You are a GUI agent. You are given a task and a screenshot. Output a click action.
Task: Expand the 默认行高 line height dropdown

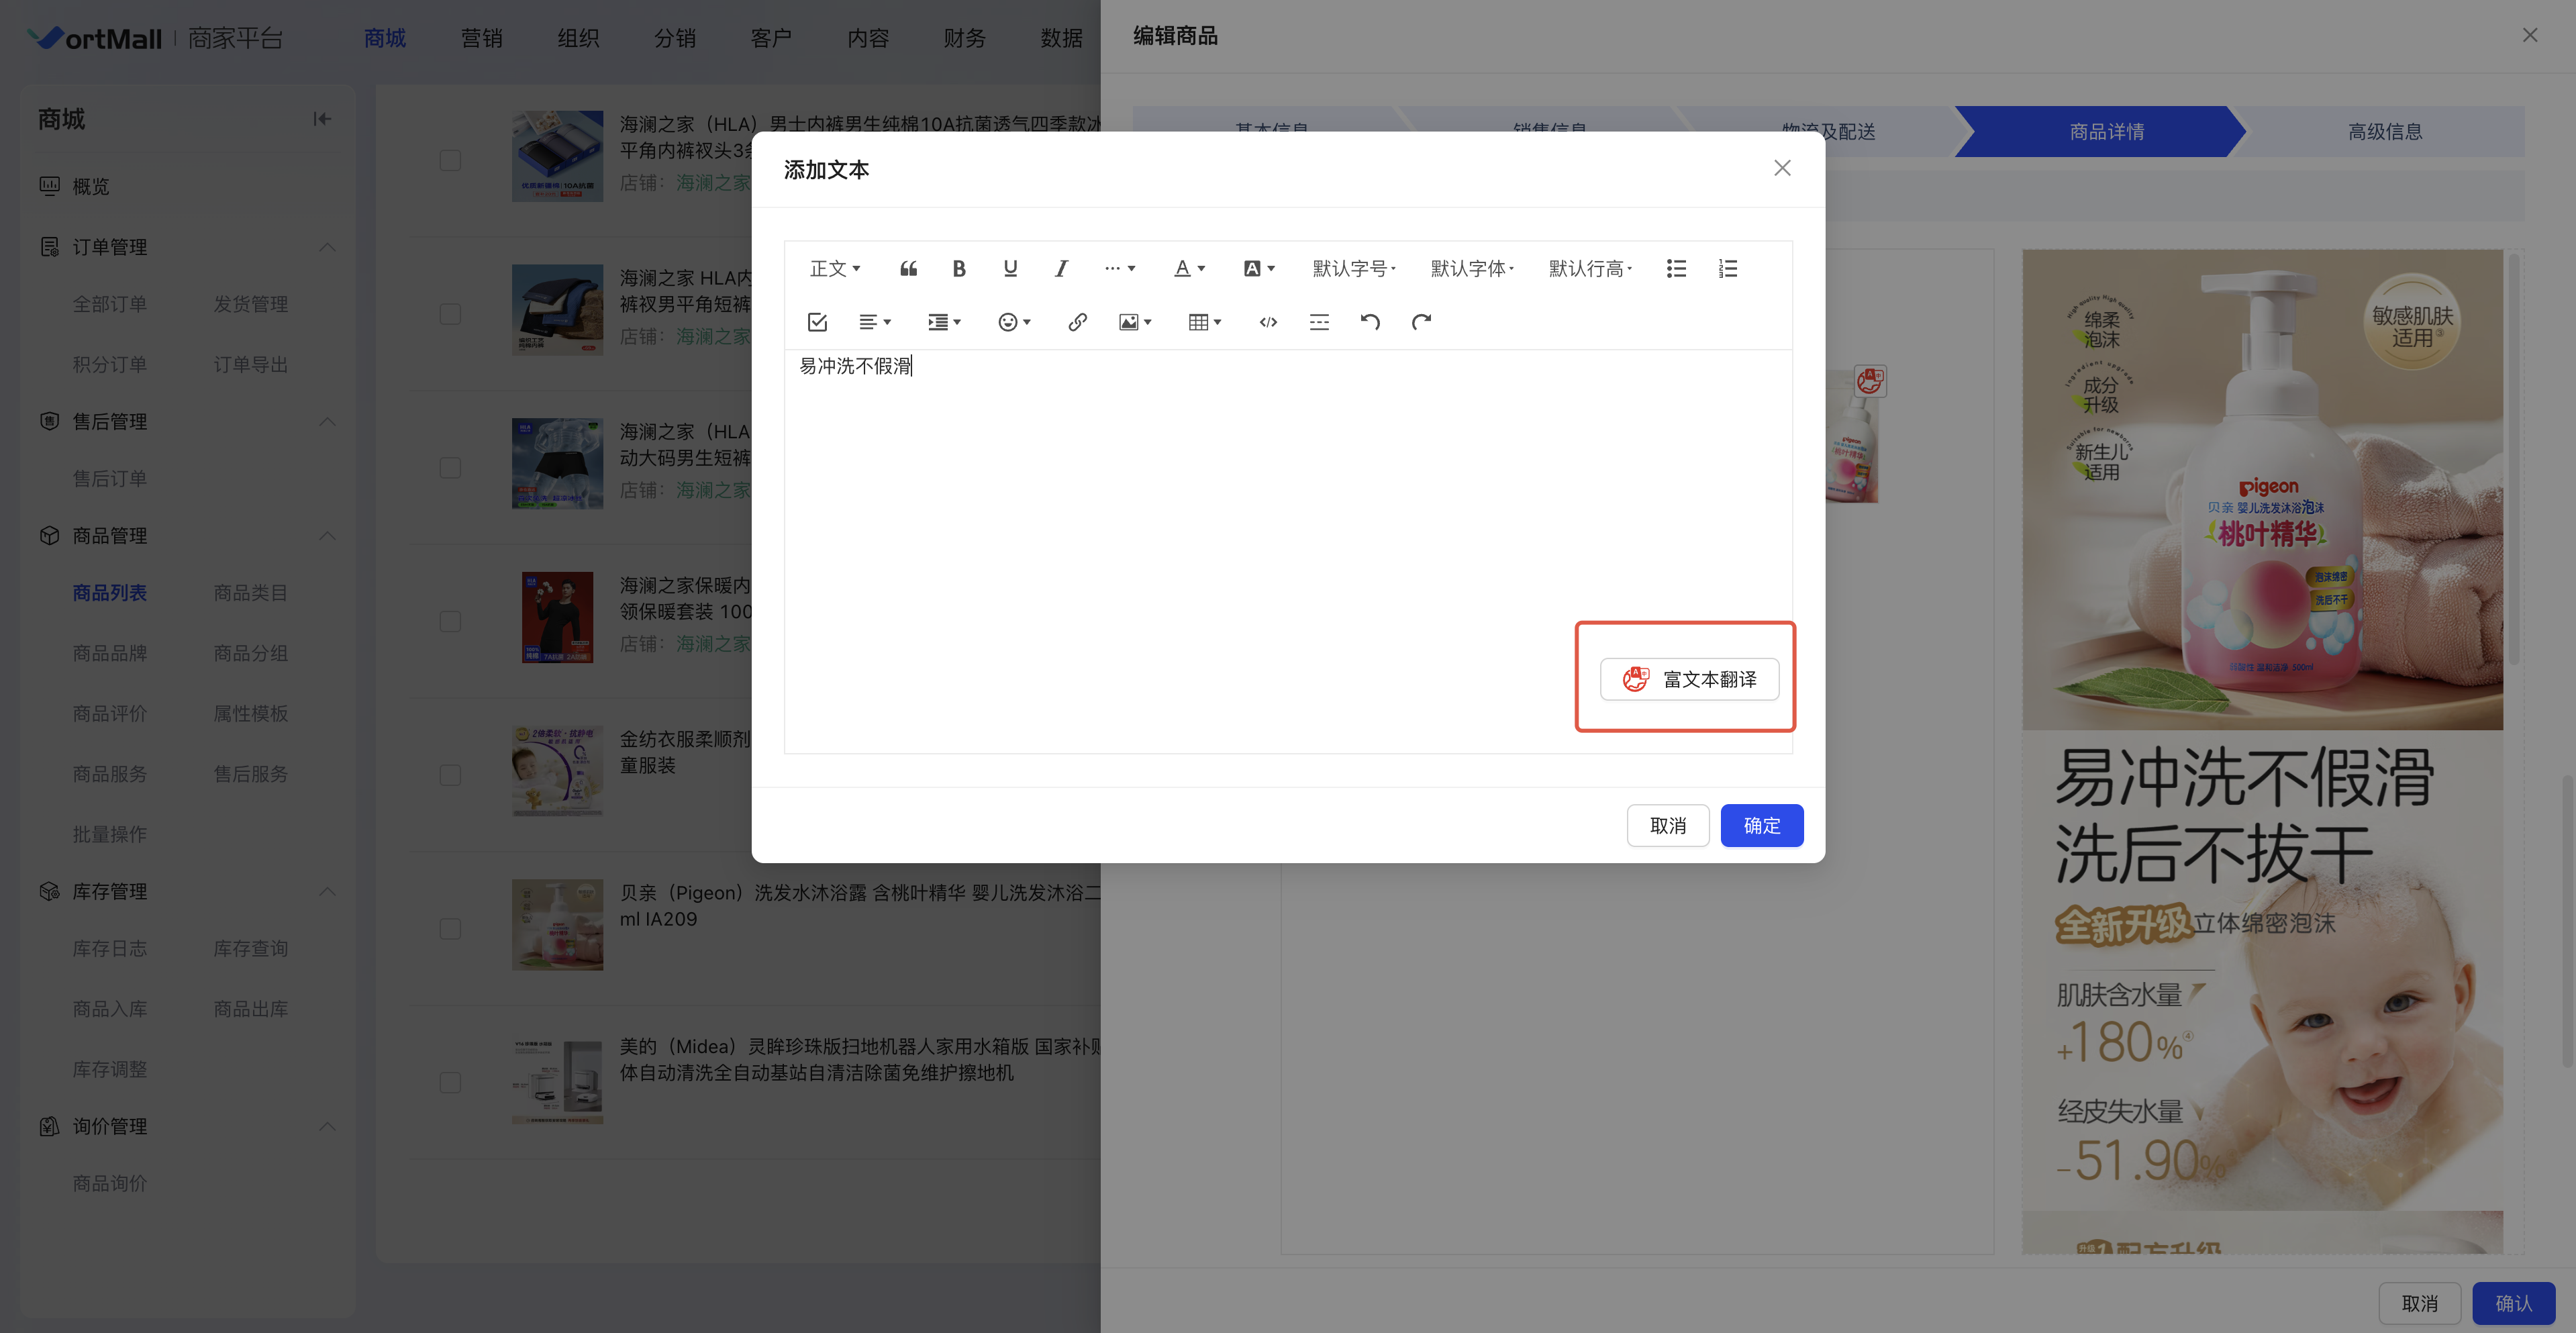pos(1590,268)
